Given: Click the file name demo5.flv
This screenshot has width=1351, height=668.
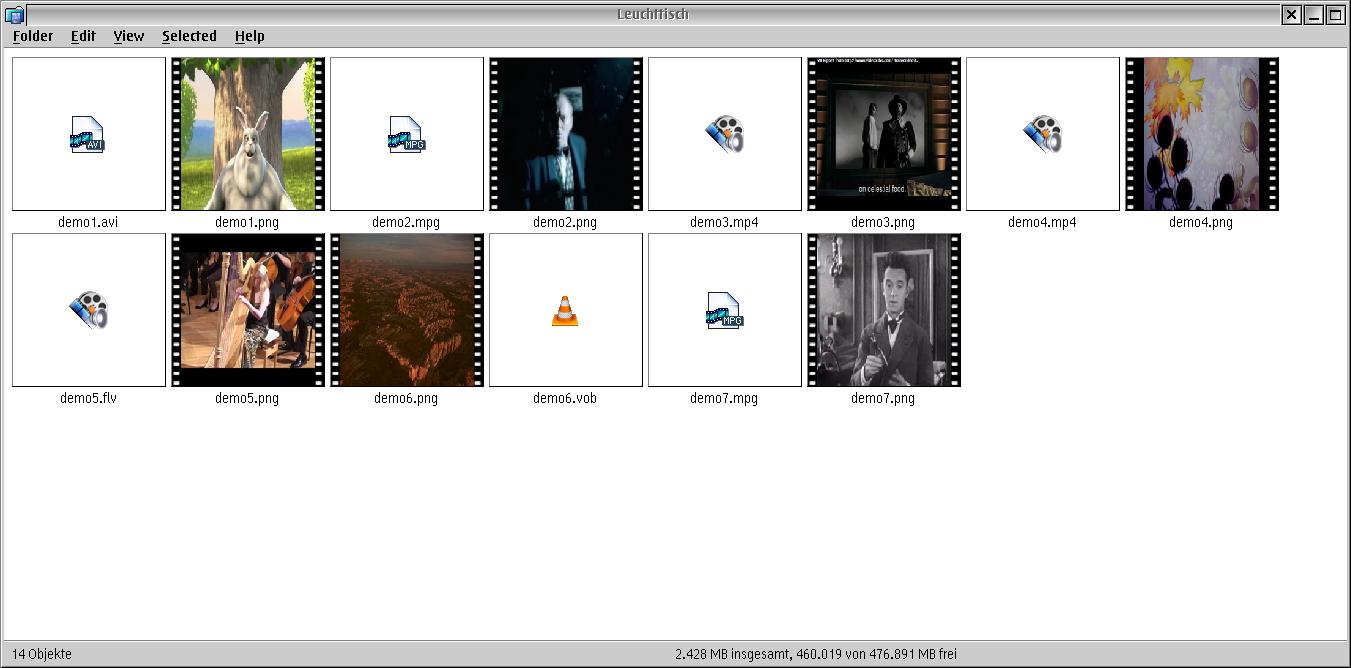Looking at the screenshot, I should [x=88, y=398].
